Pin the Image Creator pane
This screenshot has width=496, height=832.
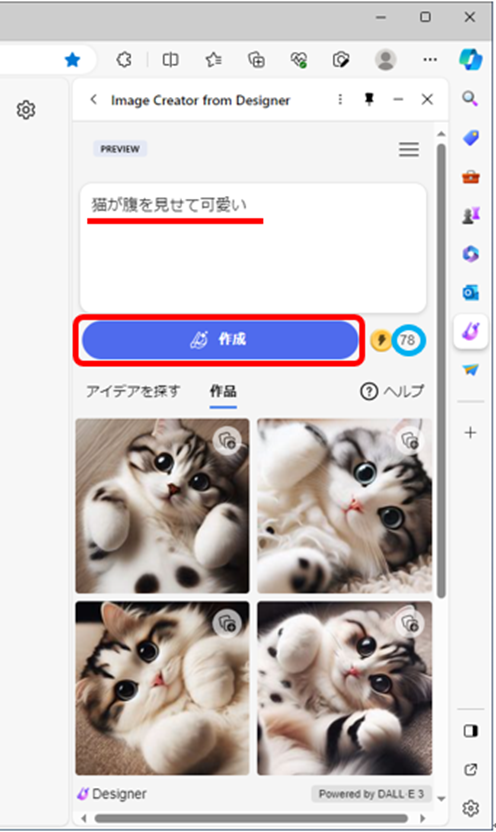[x=369, y=99]
